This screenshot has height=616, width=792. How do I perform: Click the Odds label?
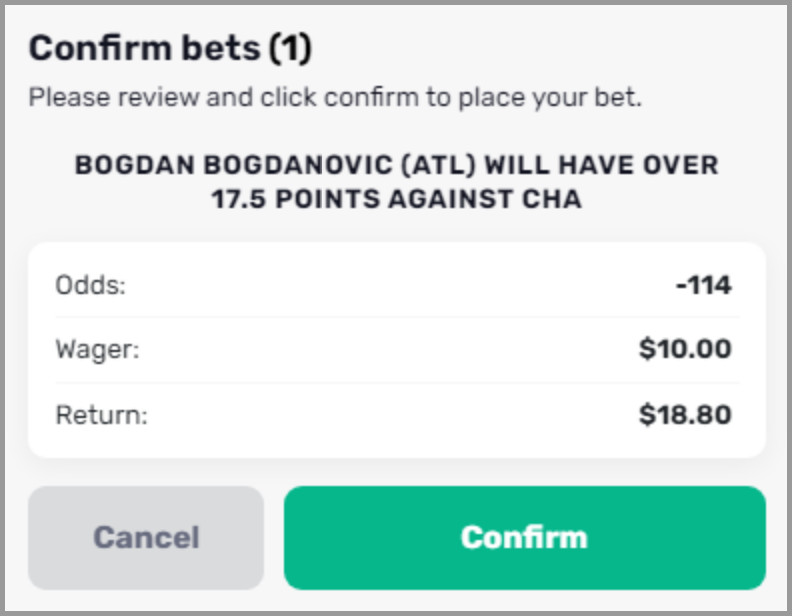point(91,285)
